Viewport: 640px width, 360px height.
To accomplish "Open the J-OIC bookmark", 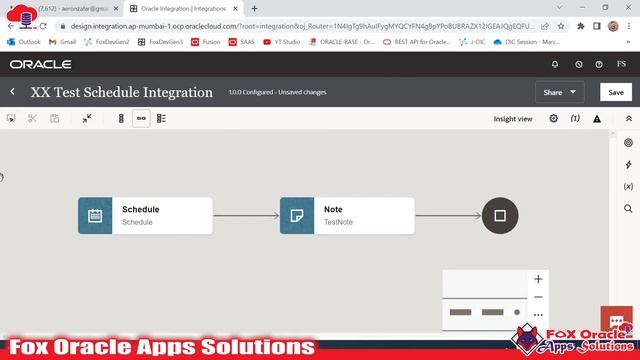I will click(472, 42).
